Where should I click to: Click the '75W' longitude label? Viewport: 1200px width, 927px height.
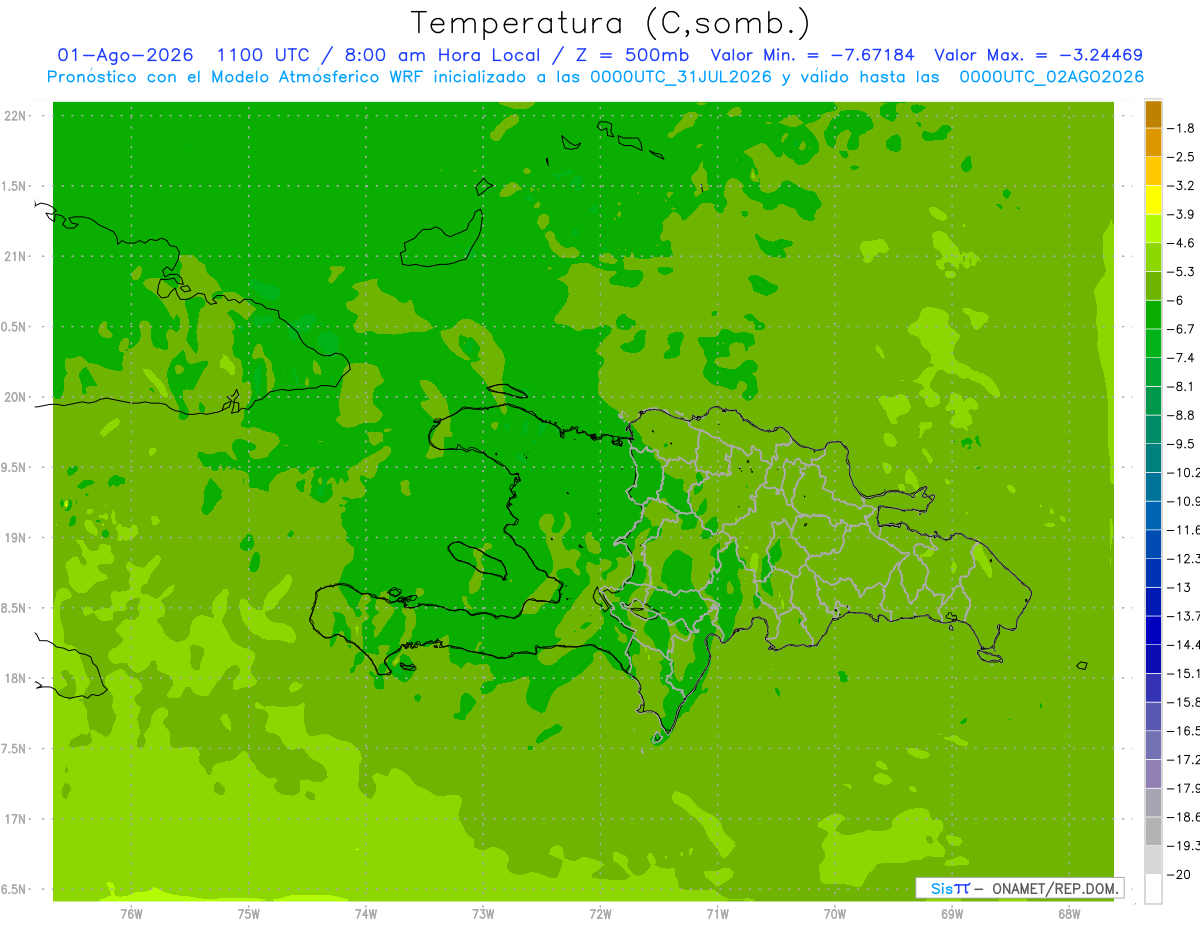point(248,914)
